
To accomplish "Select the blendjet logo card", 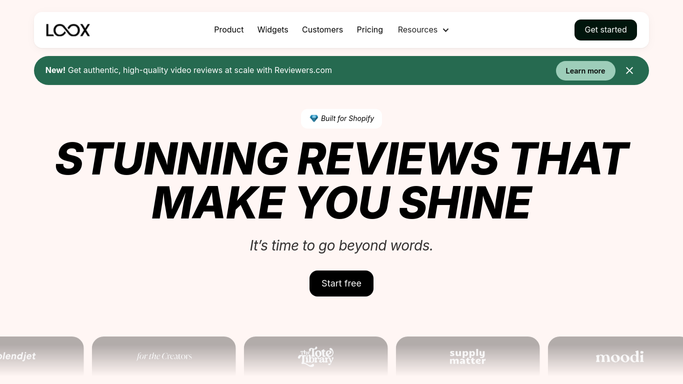I will coord(42,356).
